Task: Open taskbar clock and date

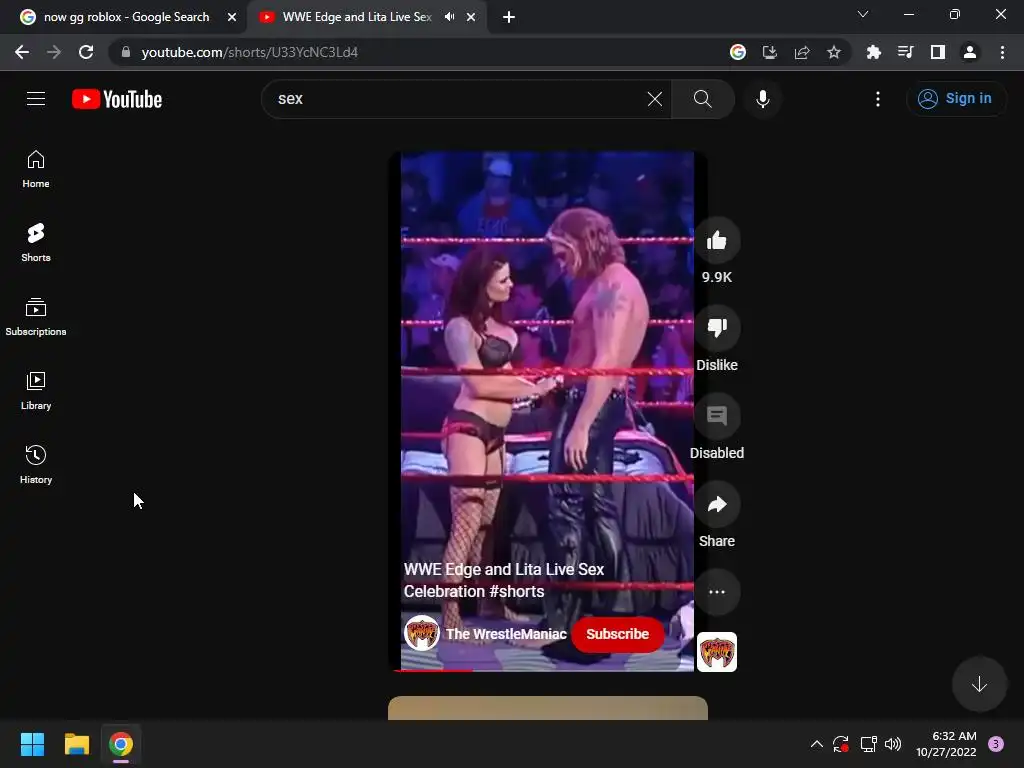Action: [946, 744]
